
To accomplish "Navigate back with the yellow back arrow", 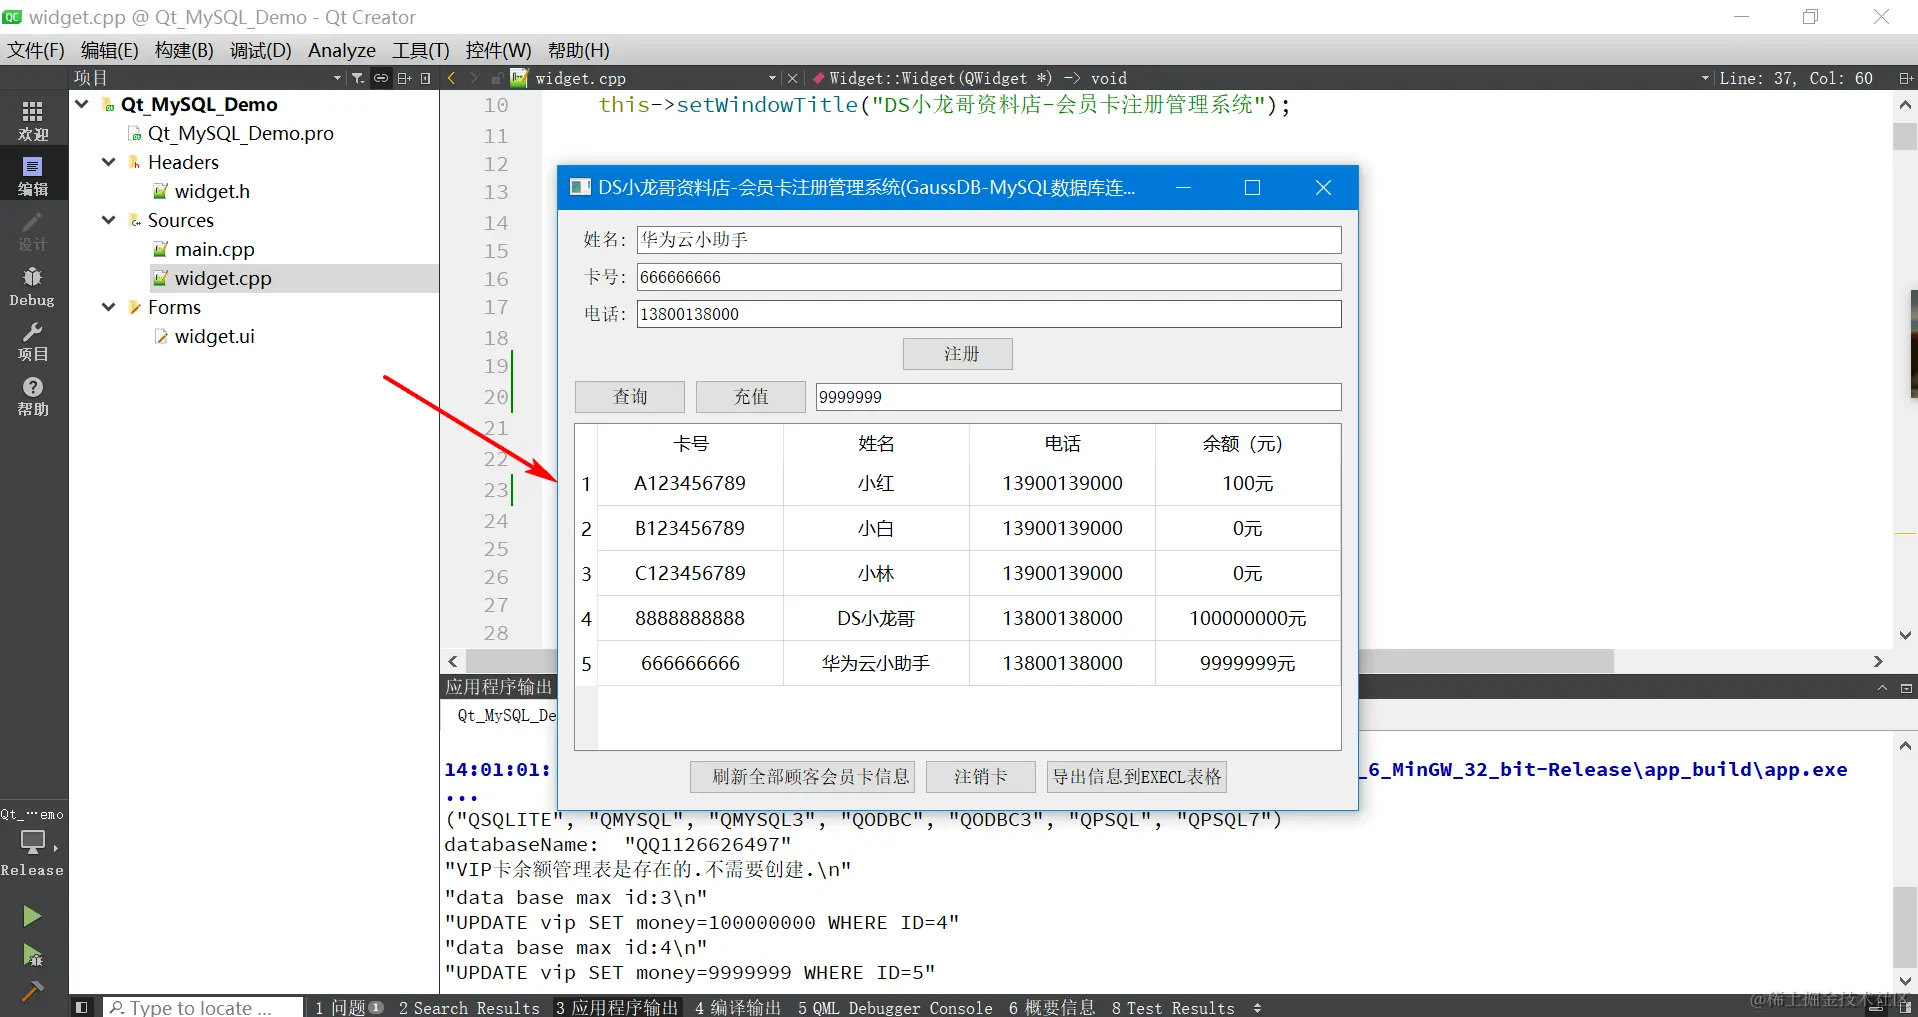I will pos(452,77).
